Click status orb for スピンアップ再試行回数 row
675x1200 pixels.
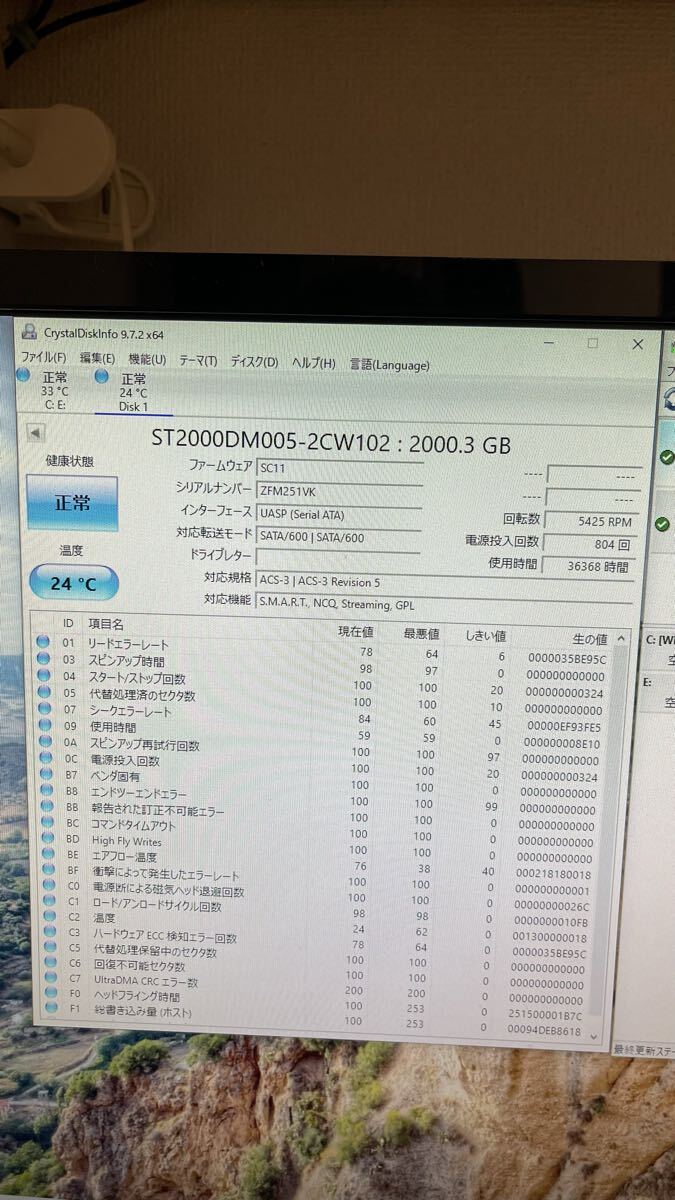point(43,741)
